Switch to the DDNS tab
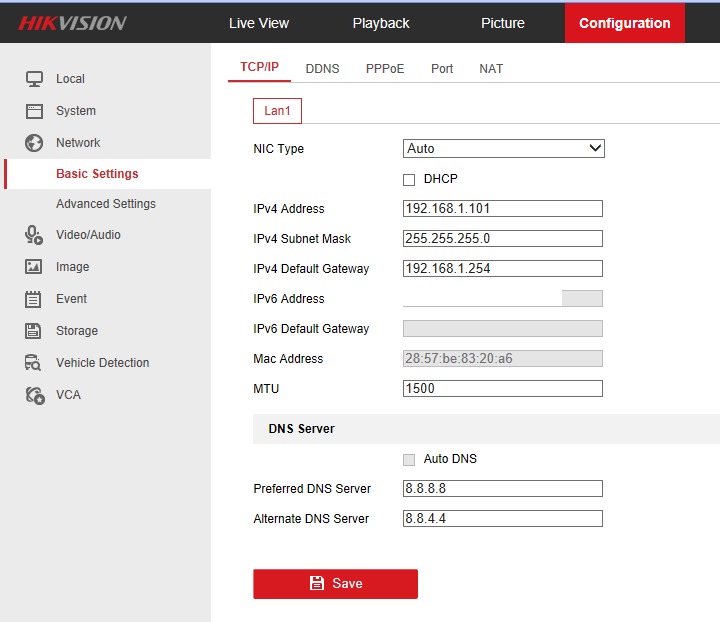The image size is (720, 622). click(x=322, y=69)
